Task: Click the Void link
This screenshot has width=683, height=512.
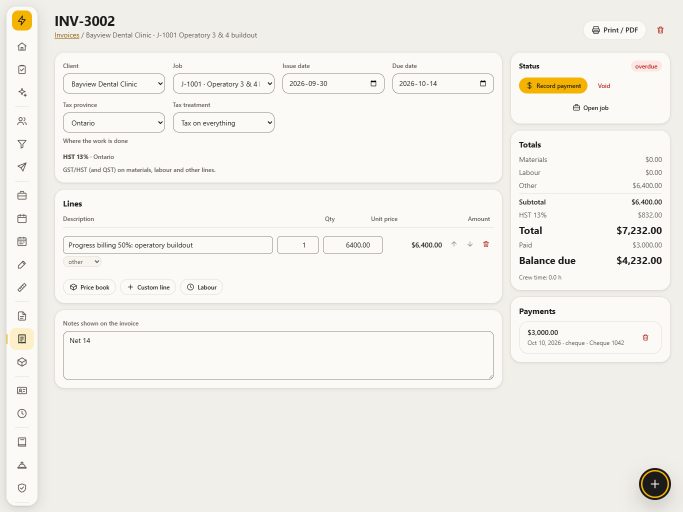Action: point(603,86)
